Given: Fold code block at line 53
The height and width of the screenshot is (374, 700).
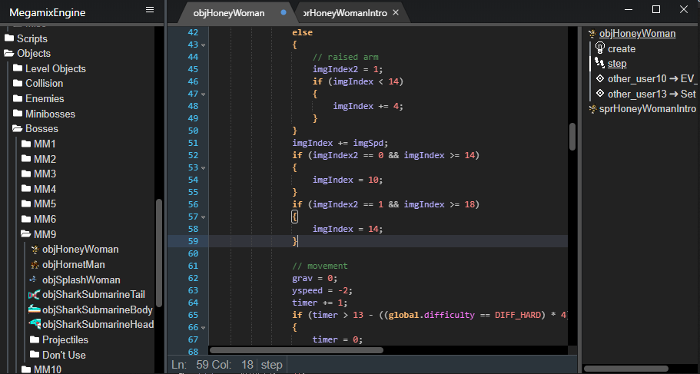Looking at the screenshot, I should point(203,168).
